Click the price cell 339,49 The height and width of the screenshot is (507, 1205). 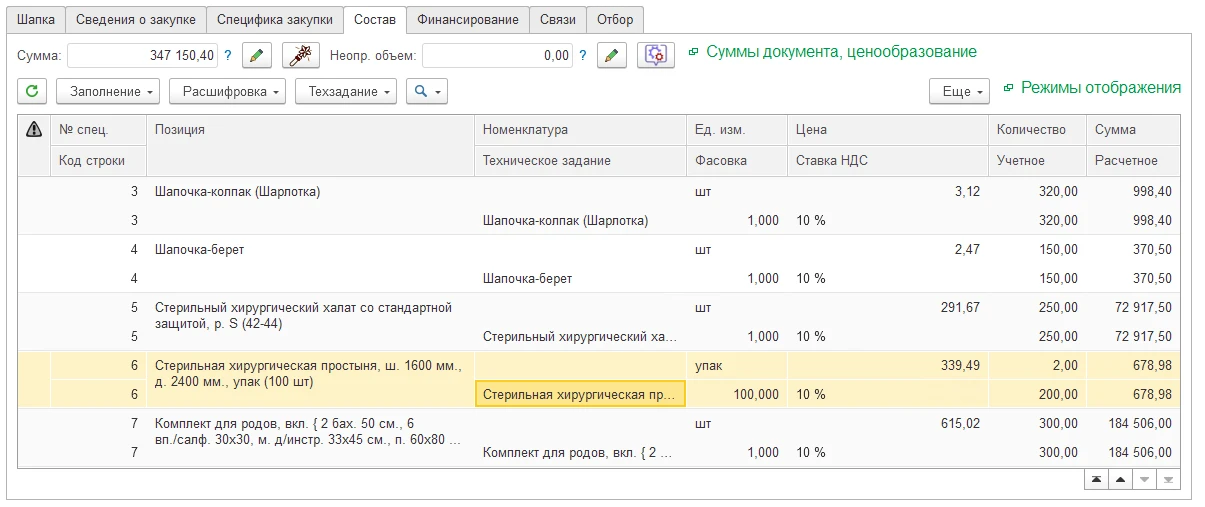[887, 365]
